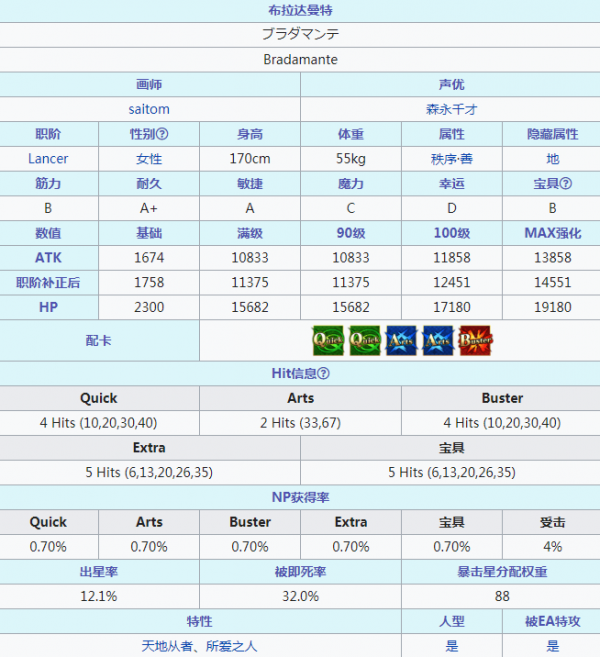Click the question mark beside 性别
Image resolution: width=600 pixels, height=657 pixels.
click(x=162, y=134)
